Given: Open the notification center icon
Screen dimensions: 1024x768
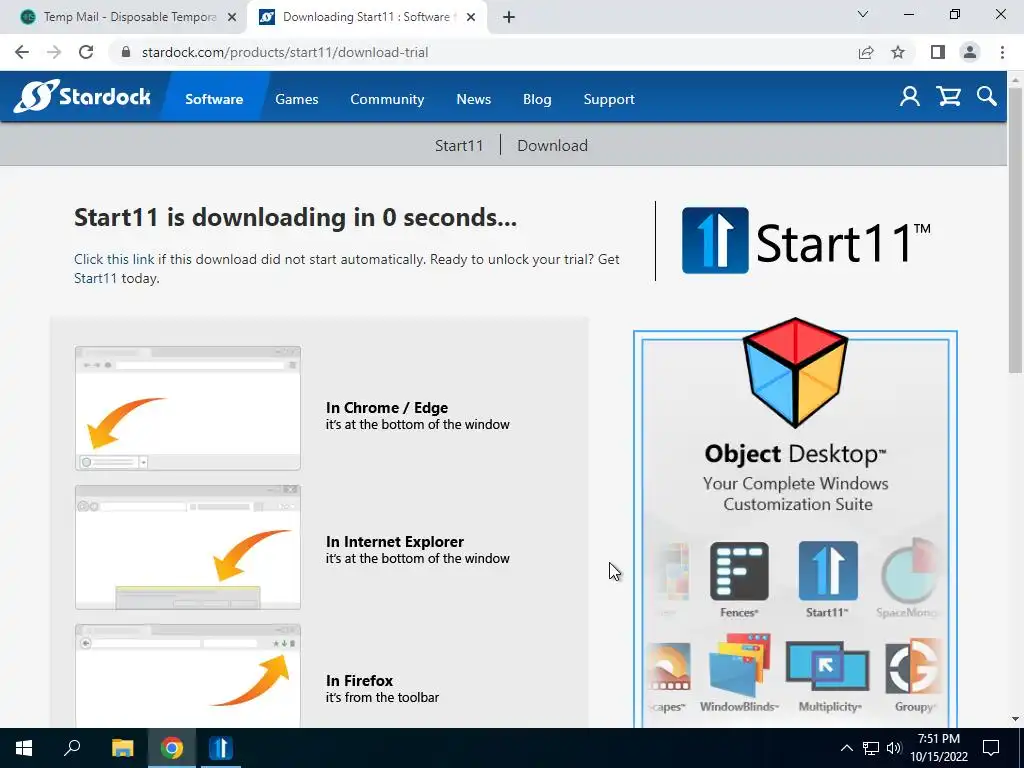Looking at the screenshot, I should point(991,748).
